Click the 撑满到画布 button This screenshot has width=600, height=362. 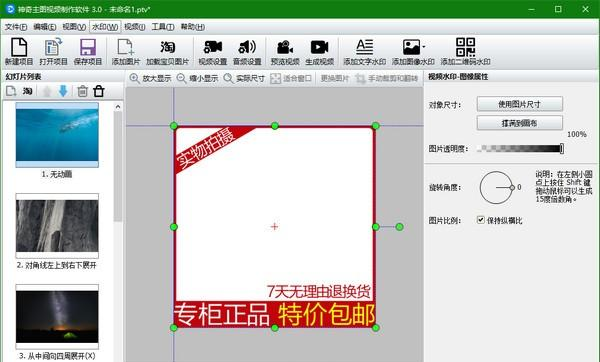(520, 123)
